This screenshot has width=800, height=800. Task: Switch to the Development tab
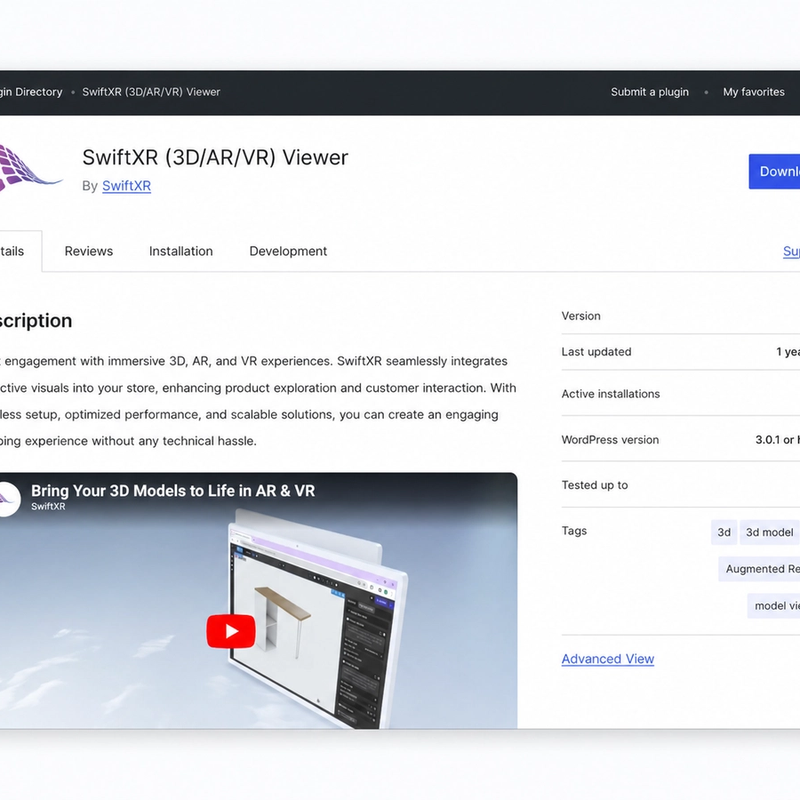pyautogui.click(x=288, y=251)
